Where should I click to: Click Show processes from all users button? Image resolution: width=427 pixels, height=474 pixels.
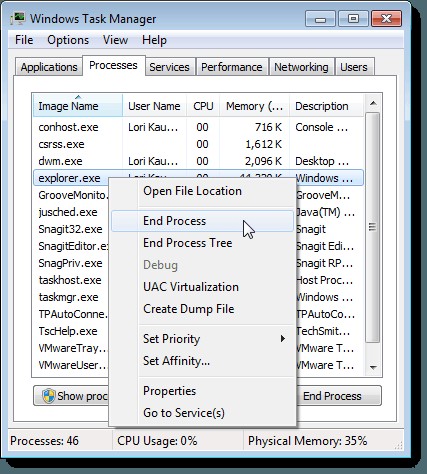coord(71,396)
